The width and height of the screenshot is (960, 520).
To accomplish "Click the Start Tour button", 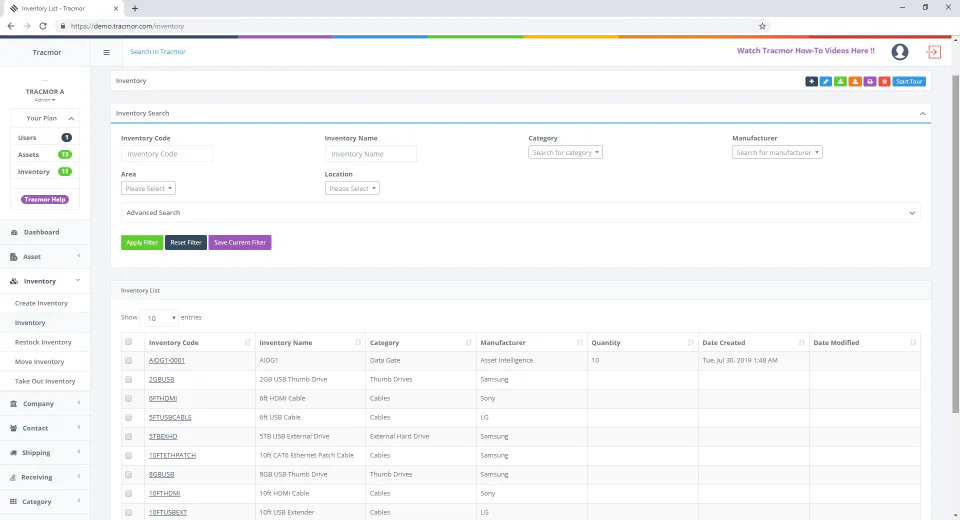I will click(x=909, y=81).
